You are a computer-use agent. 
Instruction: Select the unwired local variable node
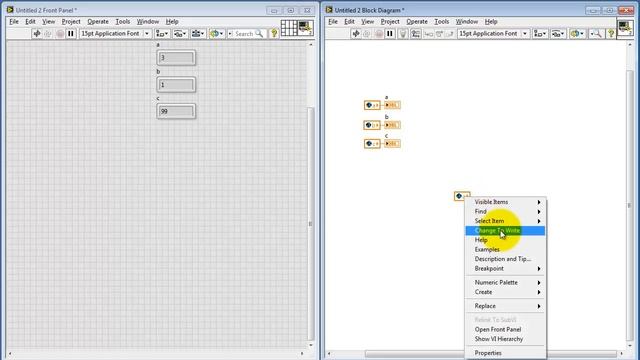[462, 196]
